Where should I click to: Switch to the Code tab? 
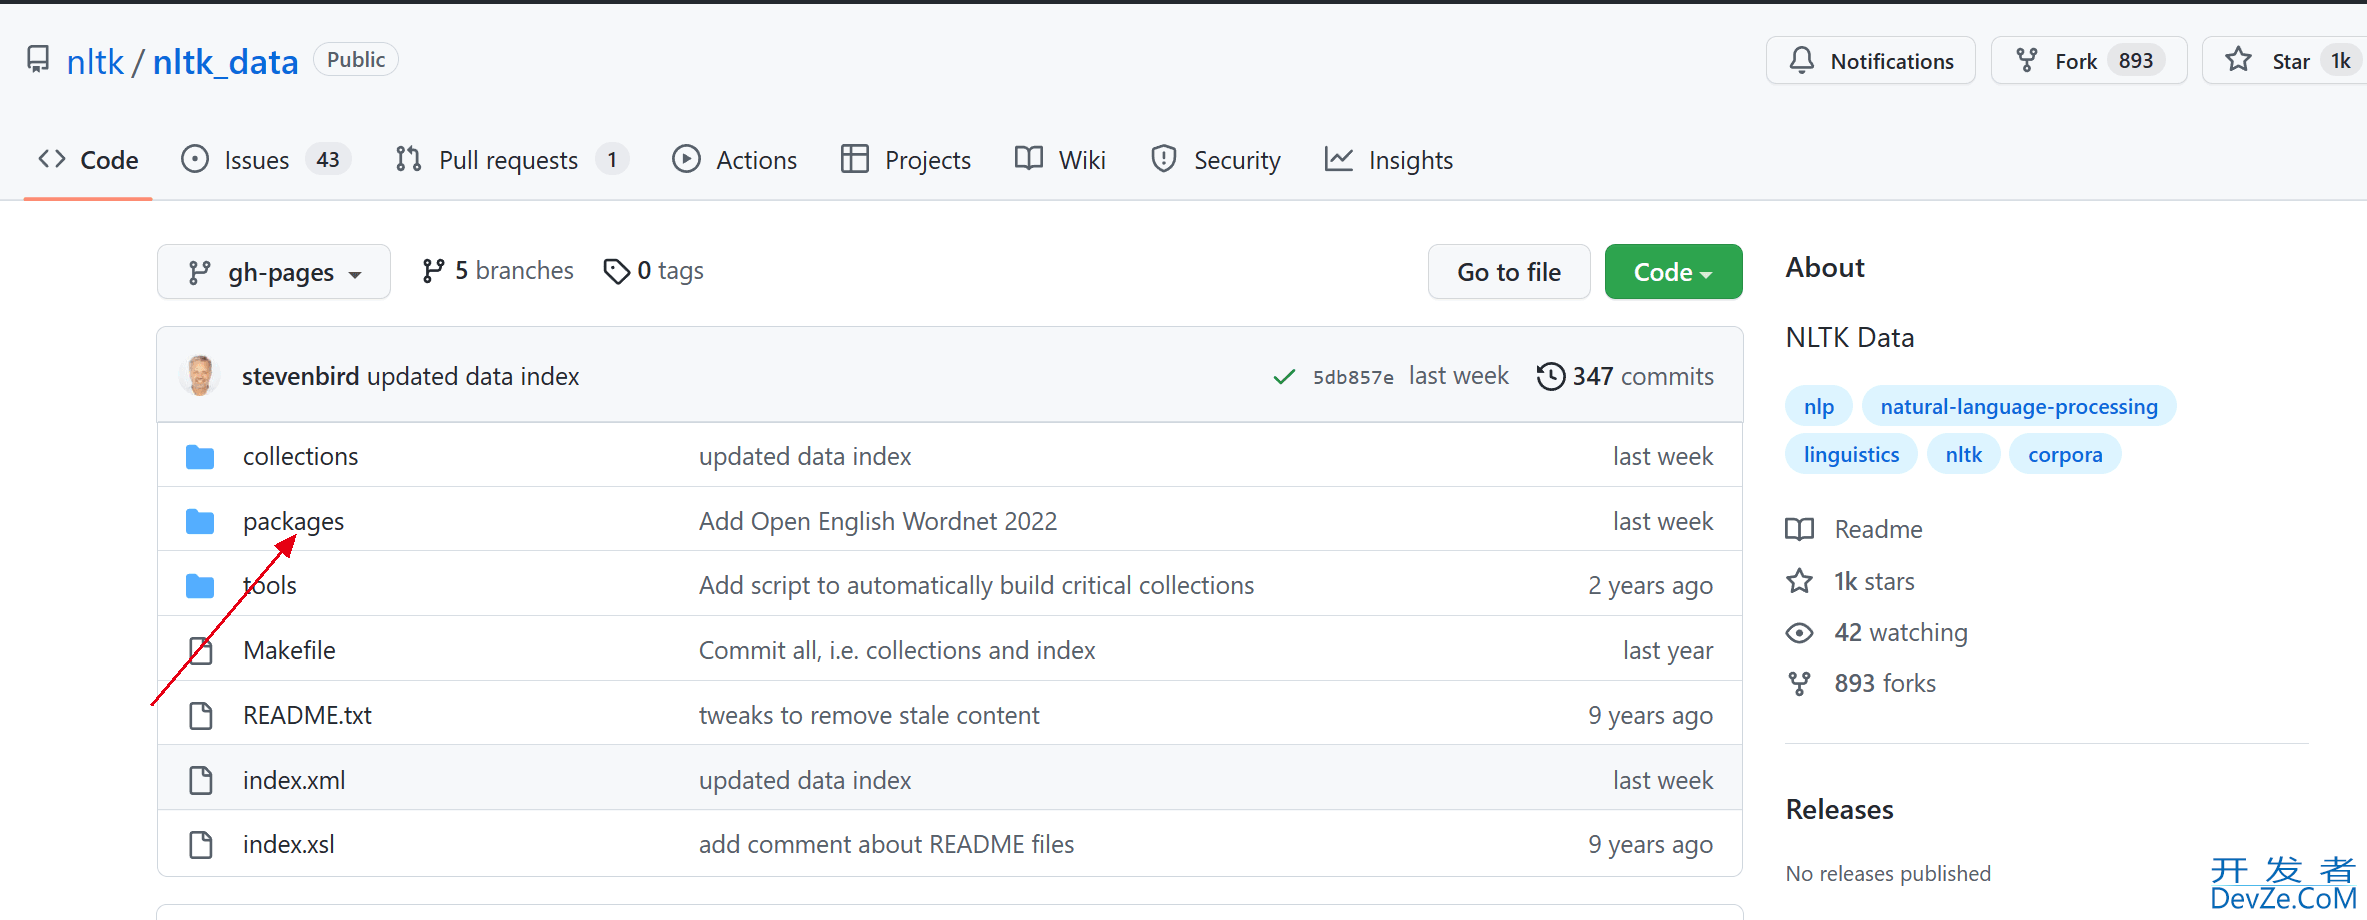pyautogui.click(x=88, y=160)
